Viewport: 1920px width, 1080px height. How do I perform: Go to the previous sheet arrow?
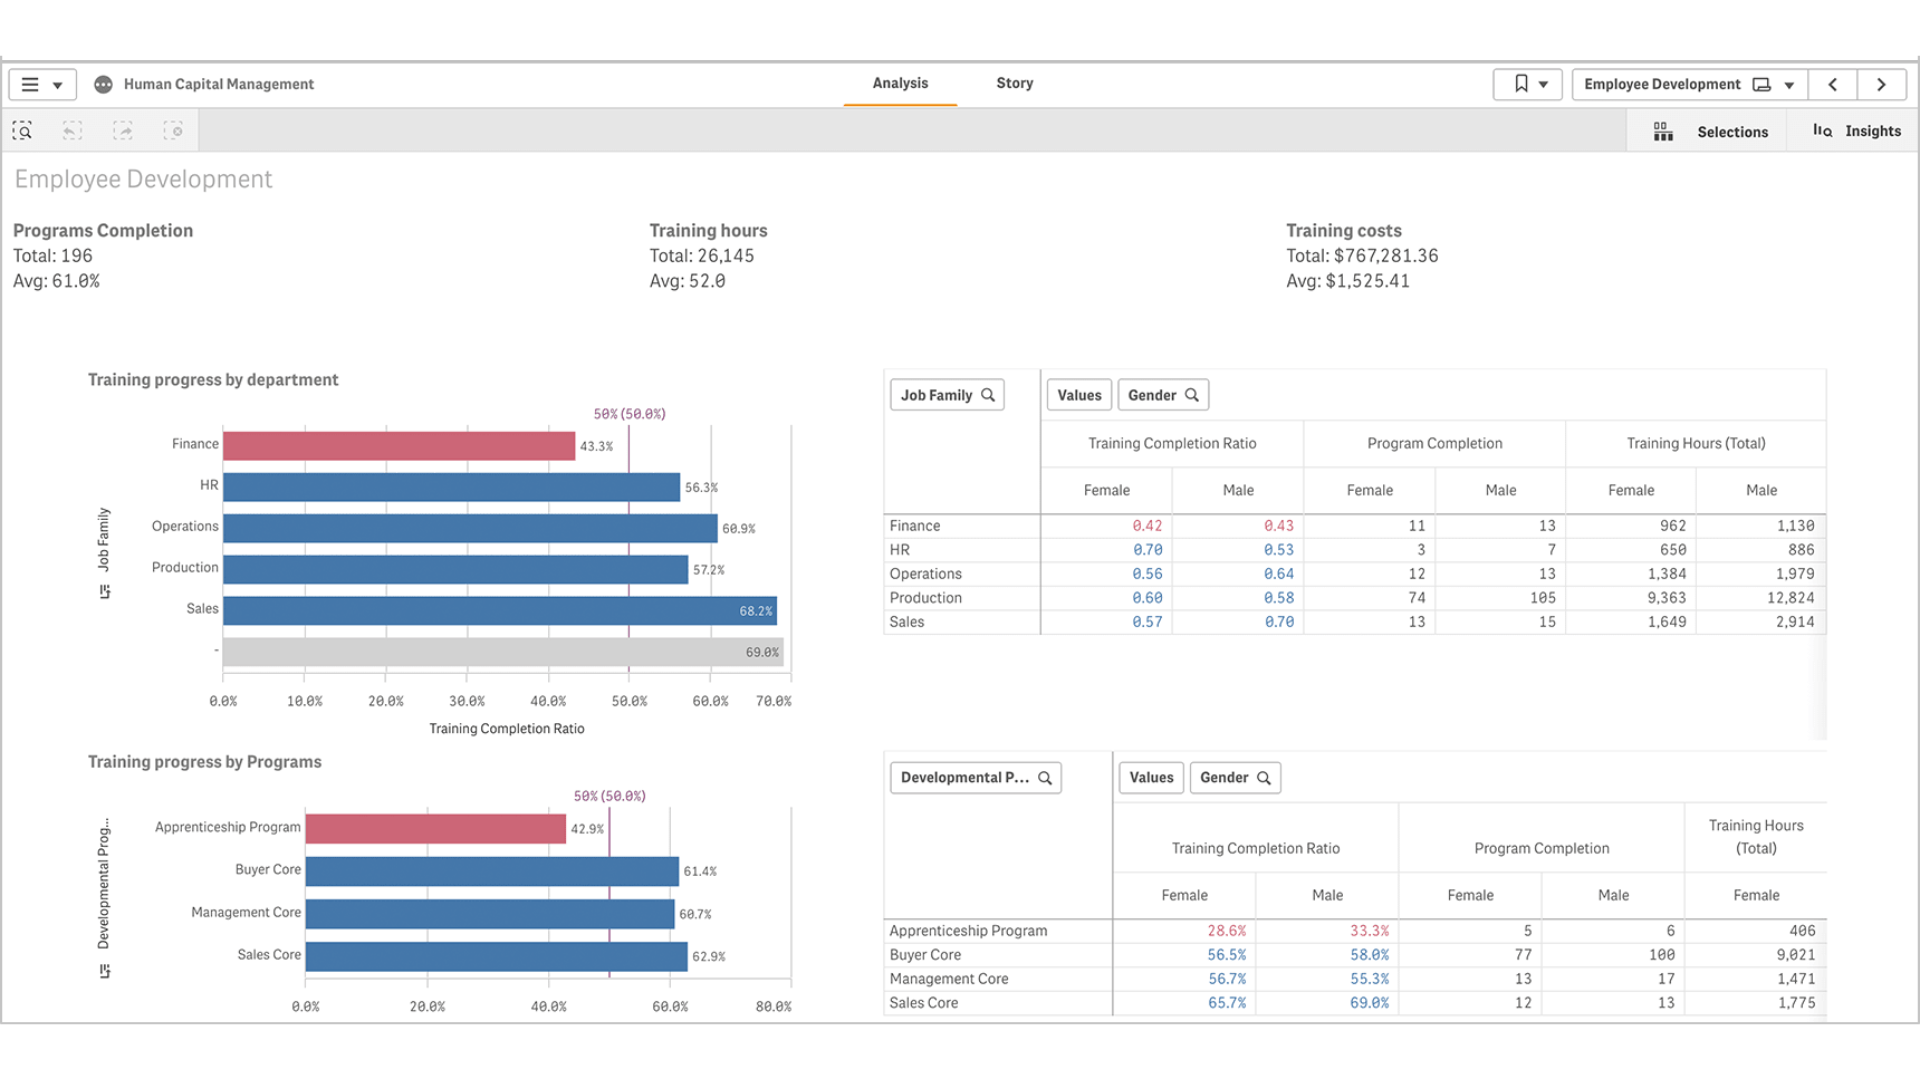coord(1833,85)
